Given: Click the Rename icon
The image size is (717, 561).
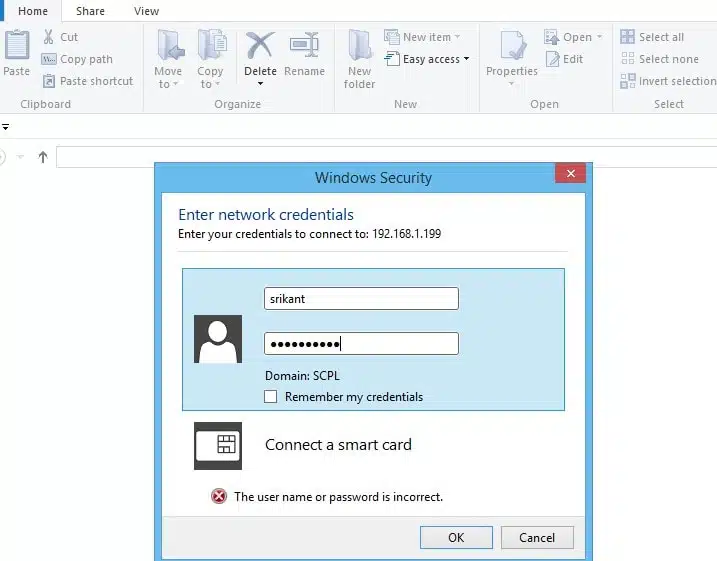Looking at the screenshot, I should (304, 45).
